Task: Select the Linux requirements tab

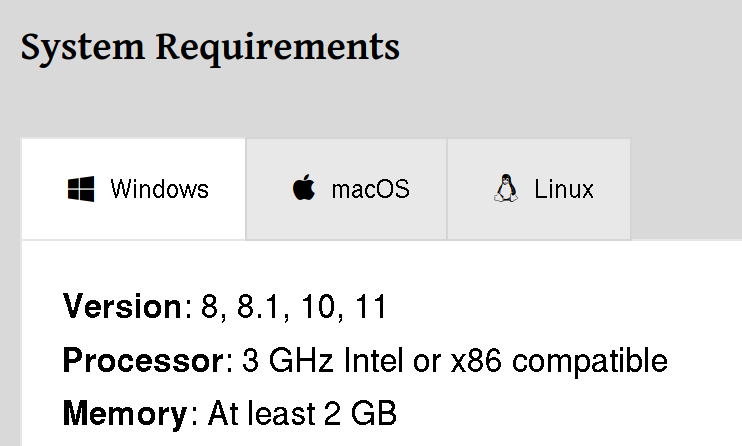Action: pyautogui.click(x=564, y=189)
